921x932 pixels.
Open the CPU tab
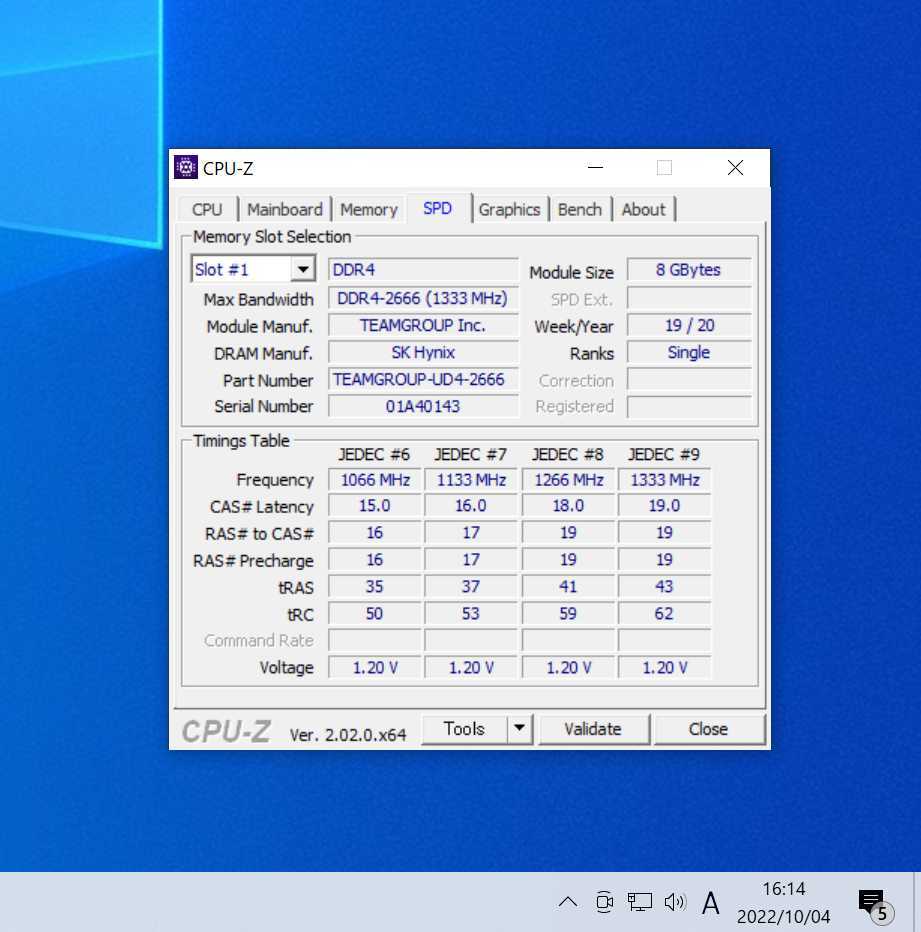coord(207,209)
